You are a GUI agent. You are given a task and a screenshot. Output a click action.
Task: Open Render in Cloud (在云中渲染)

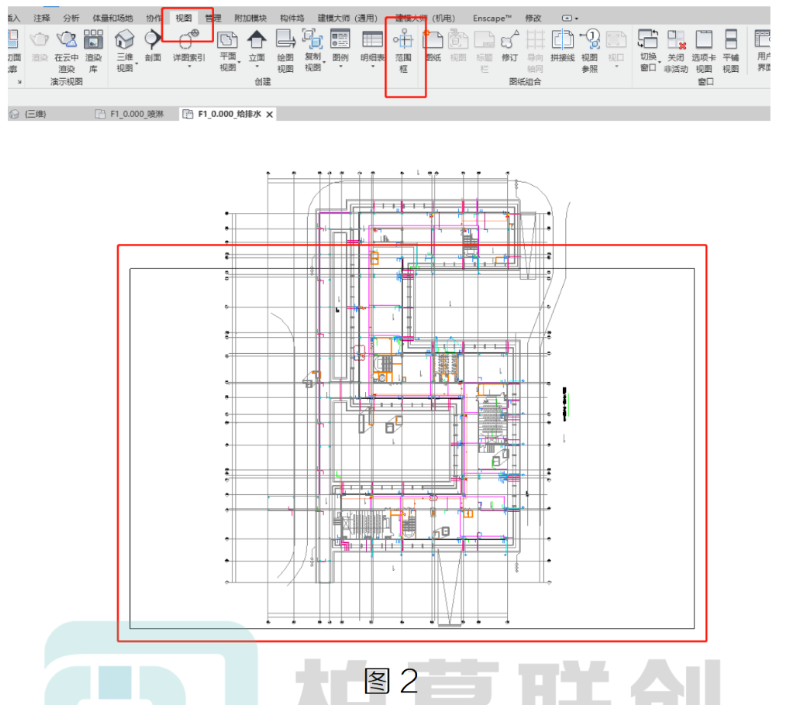[67, 50]
